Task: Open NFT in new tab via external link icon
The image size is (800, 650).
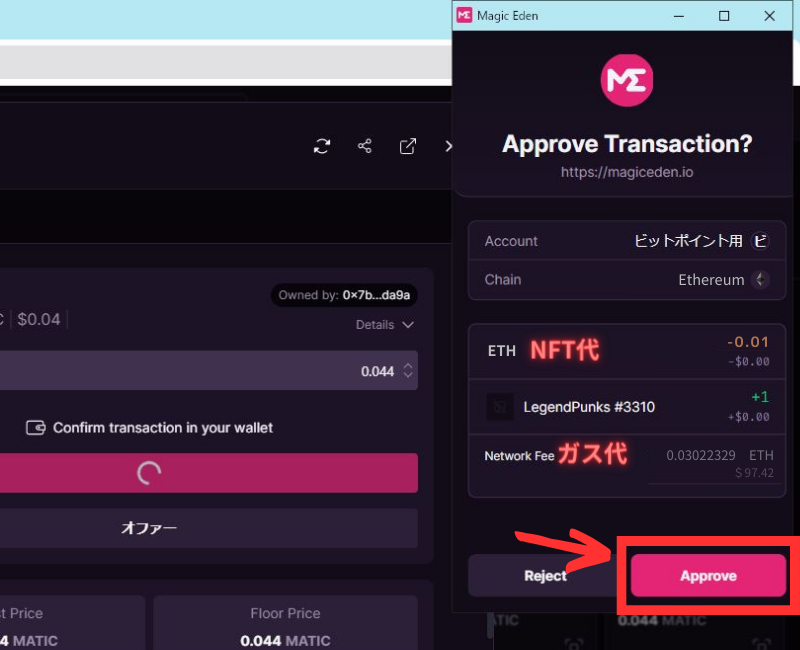Action: 408,146
